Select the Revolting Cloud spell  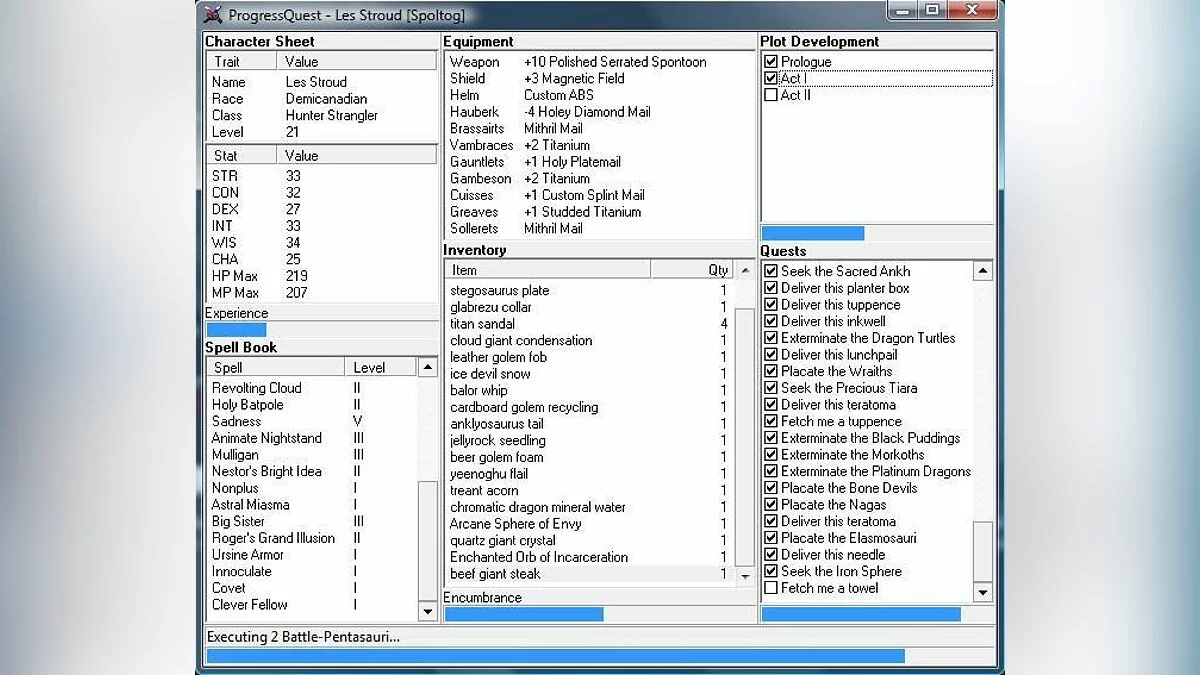256,388
